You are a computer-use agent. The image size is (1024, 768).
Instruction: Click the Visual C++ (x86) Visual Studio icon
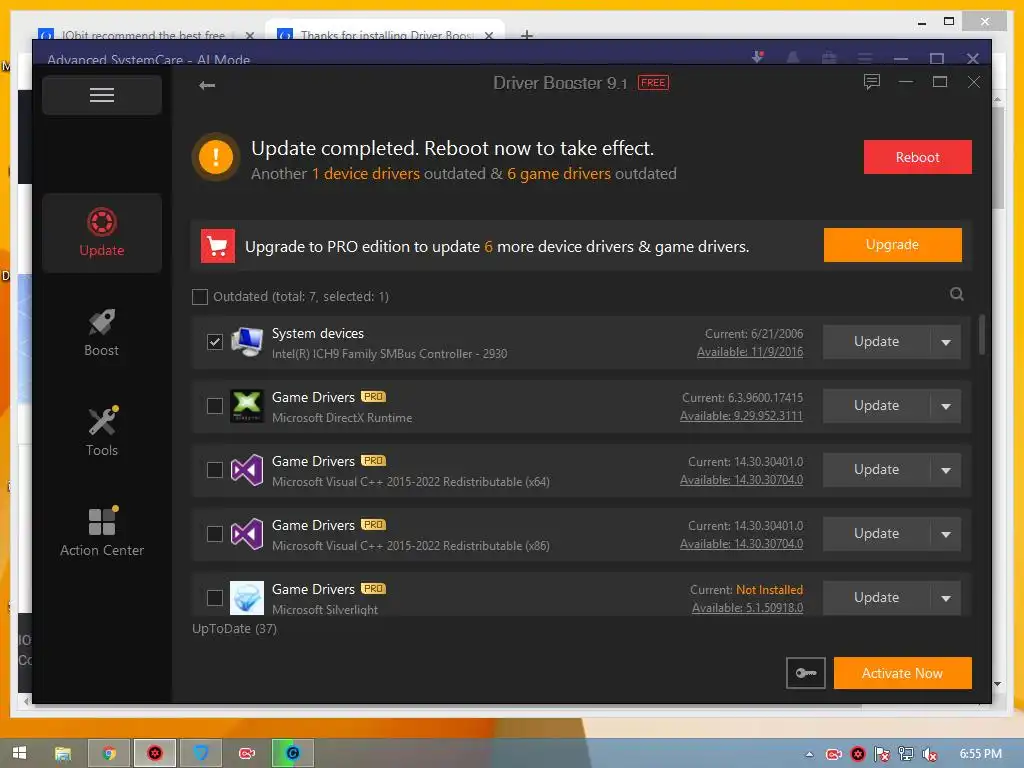pyautogui.click(x=247, y=534)
